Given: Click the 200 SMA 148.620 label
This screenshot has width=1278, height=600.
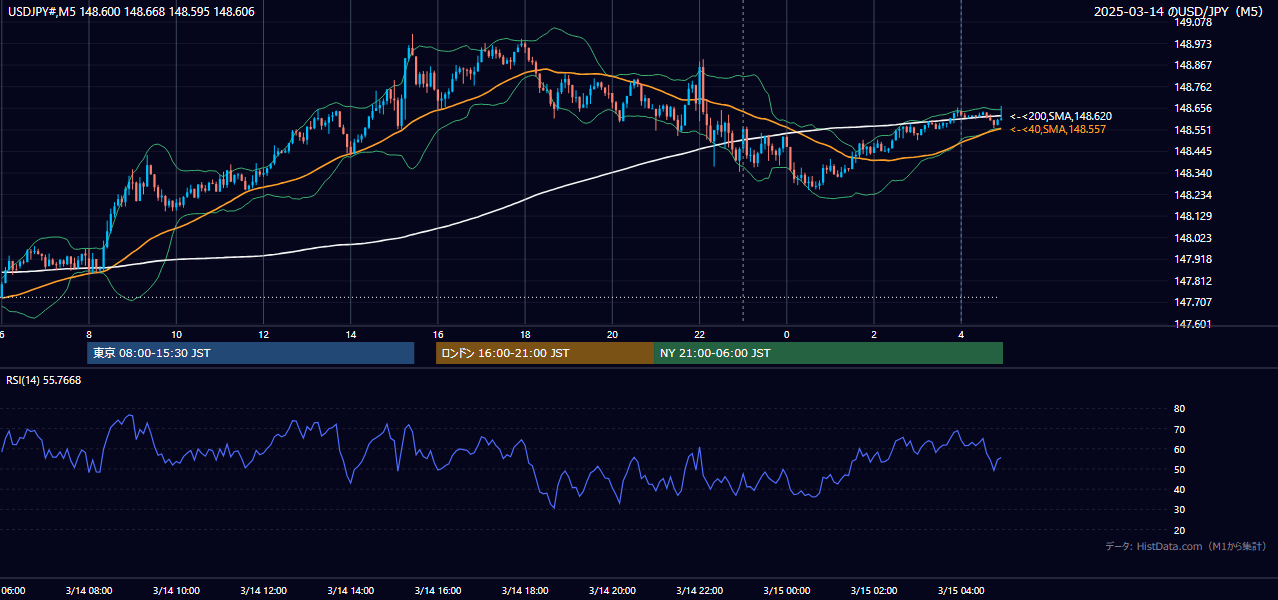Looking at the screenshot, I should (x=1060, y=117).
